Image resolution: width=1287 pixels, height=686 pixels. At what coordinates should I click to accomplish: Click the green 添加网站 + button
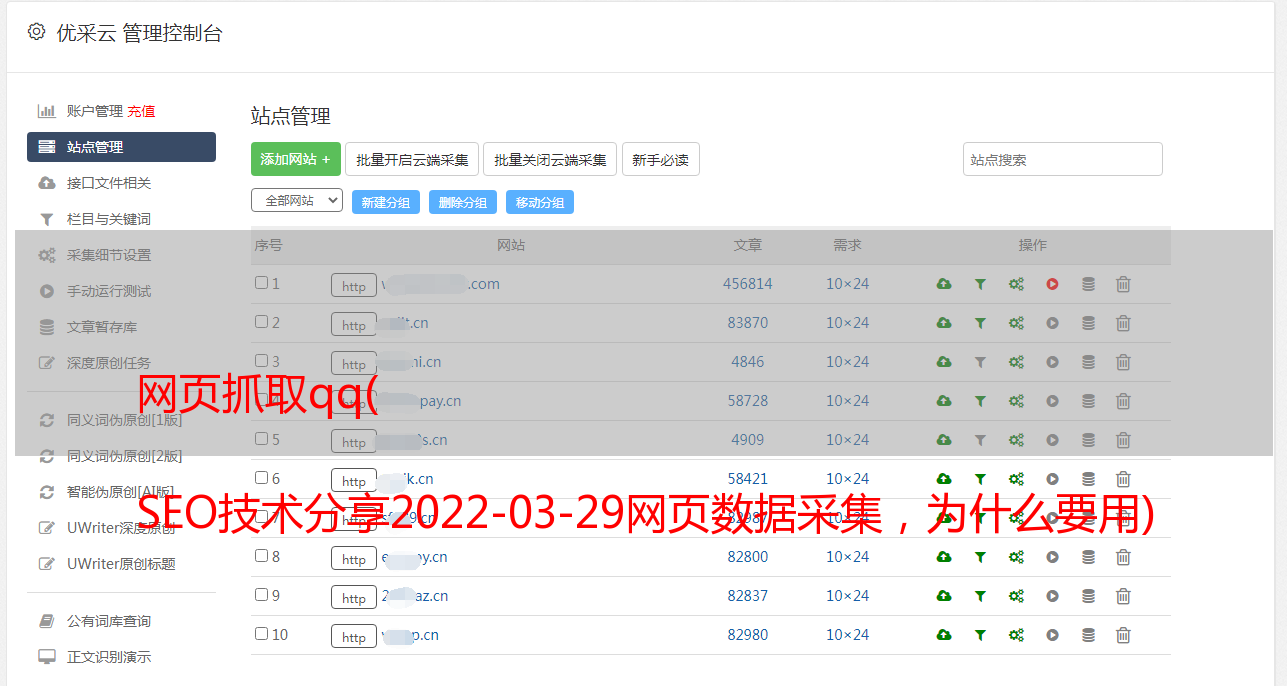pos(296,159)
